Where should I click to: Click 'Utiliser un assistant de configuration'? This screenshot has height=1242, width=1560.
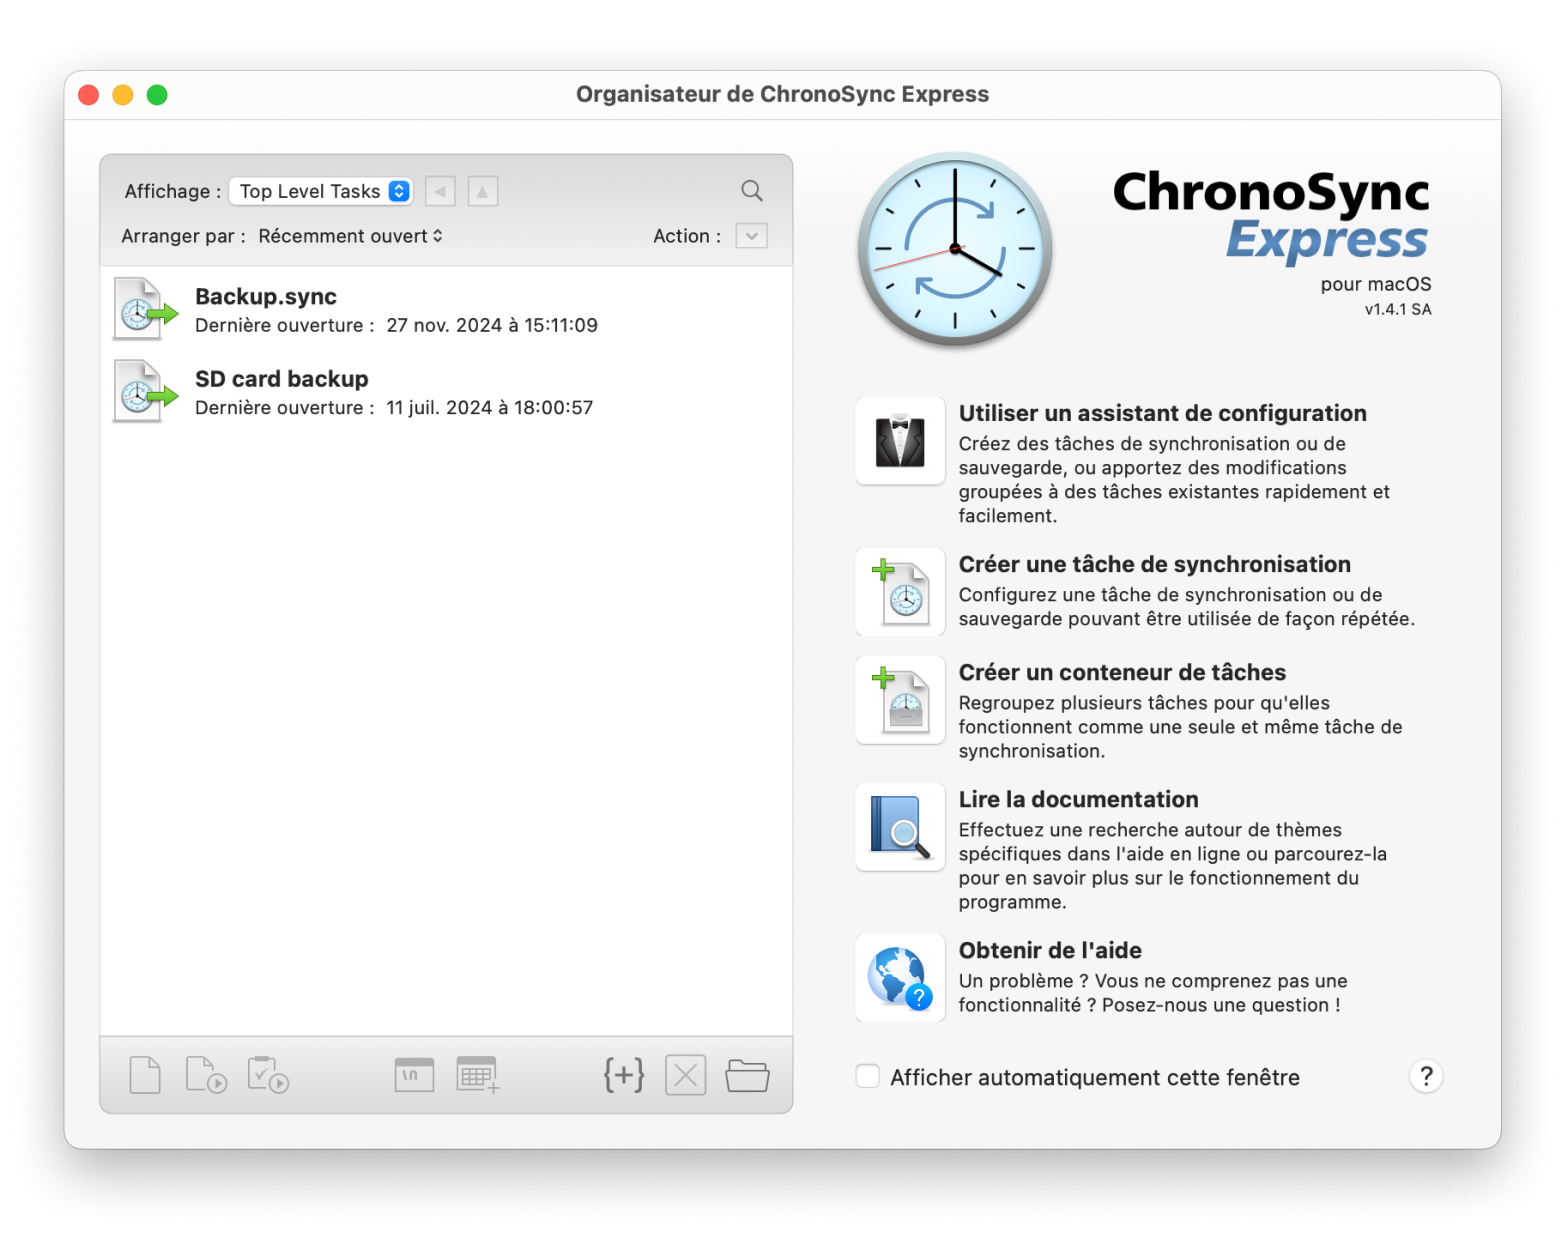(1162, 413)
